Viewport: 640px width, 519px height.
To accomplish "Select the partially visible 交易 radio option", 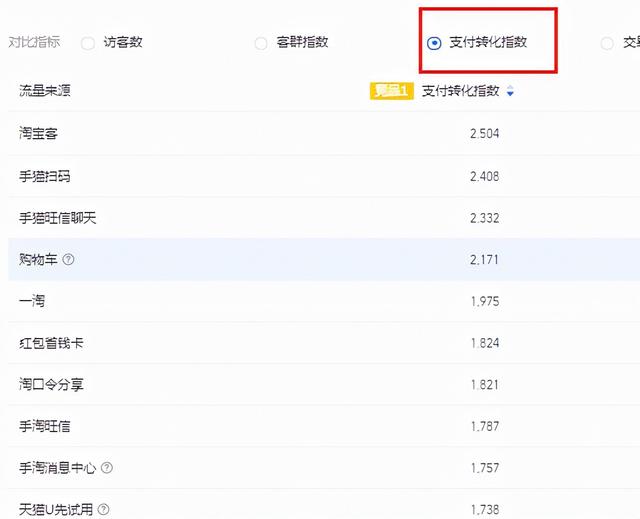I will 607,43.
